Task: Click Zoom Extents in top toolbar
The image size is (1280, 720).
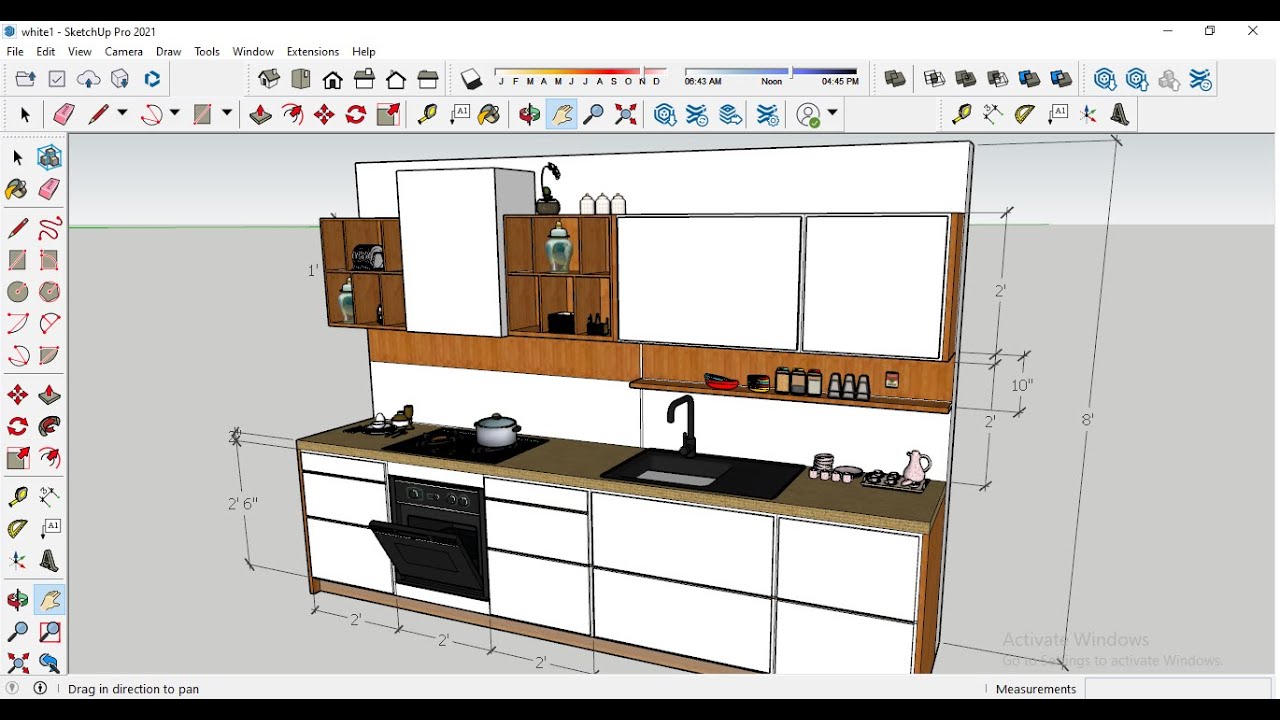Action: (626, 115)
